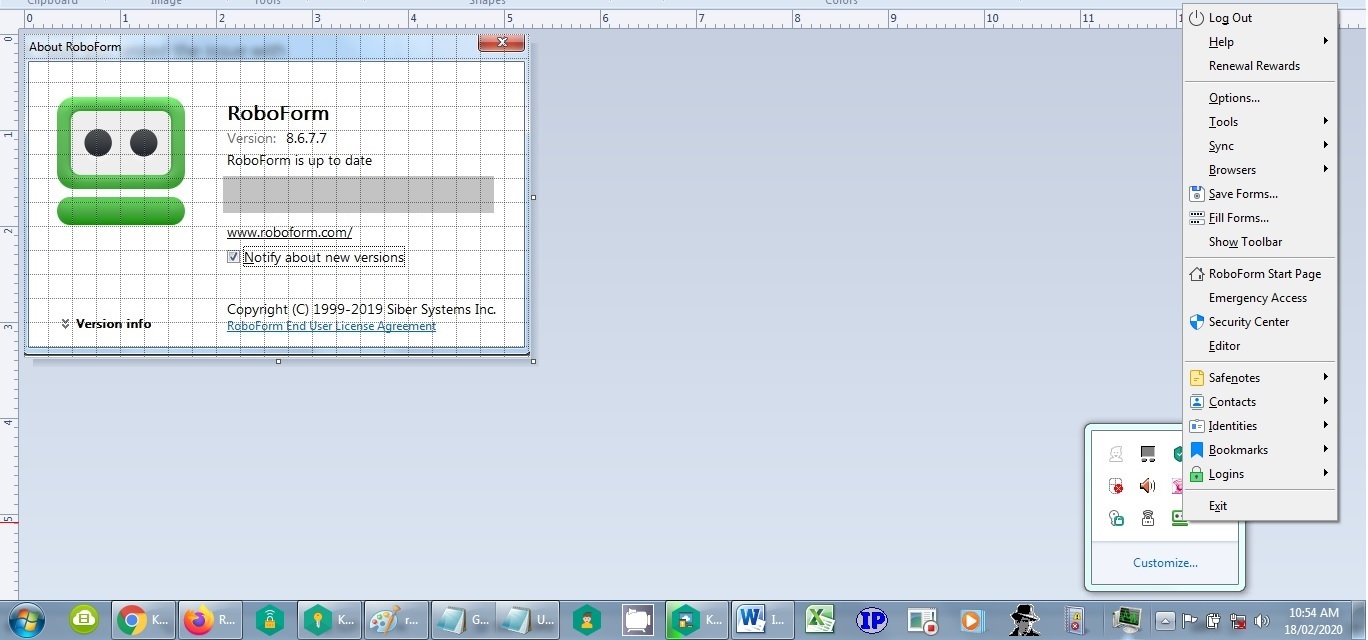Toggle Notify about new versions checkbox
The image size is (1368, 640).
click(x=234, y=257)
